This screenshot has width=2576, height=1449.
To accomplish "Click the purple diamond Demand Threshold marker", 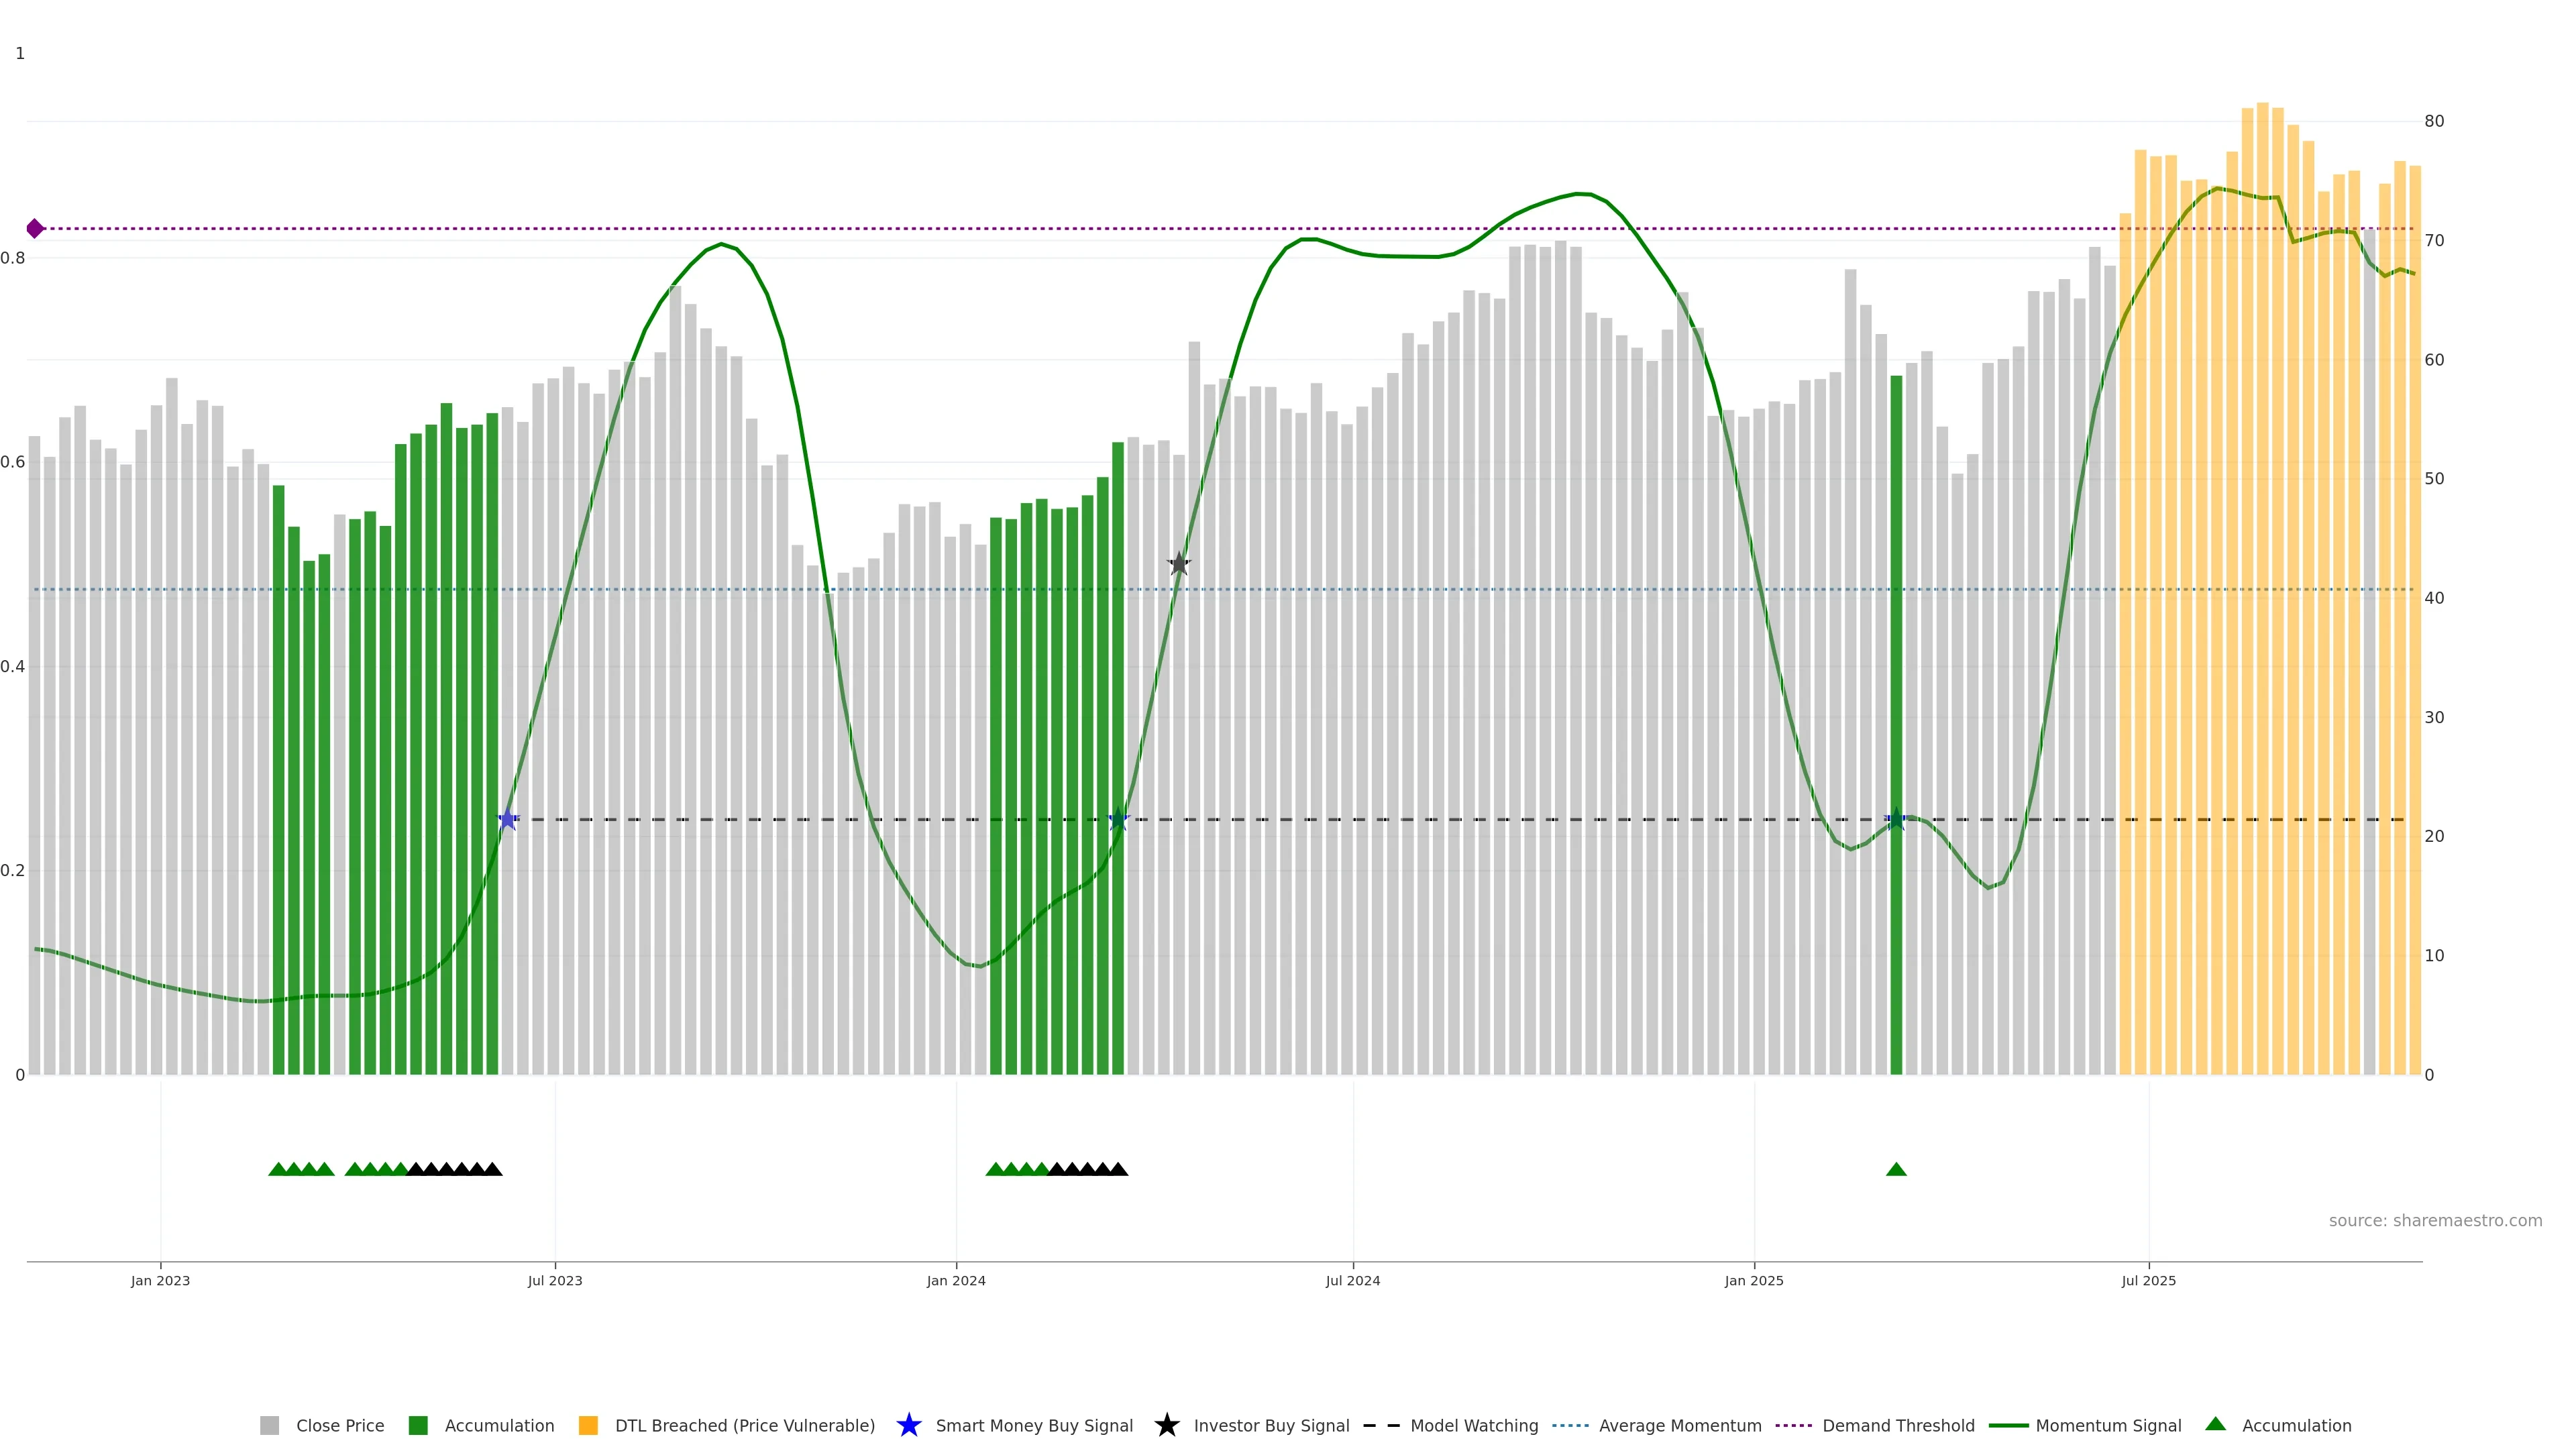I will [35, 229].
